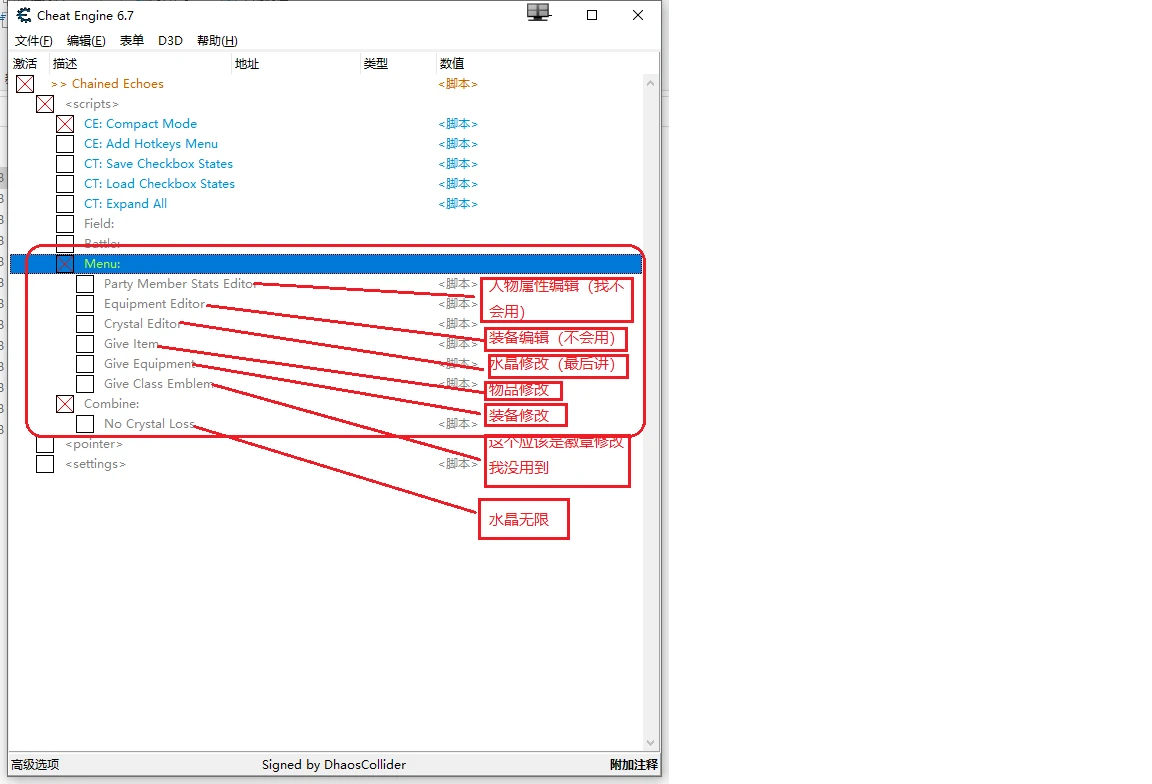Disable CE: Compact Mode checkbox

point(65,123)
